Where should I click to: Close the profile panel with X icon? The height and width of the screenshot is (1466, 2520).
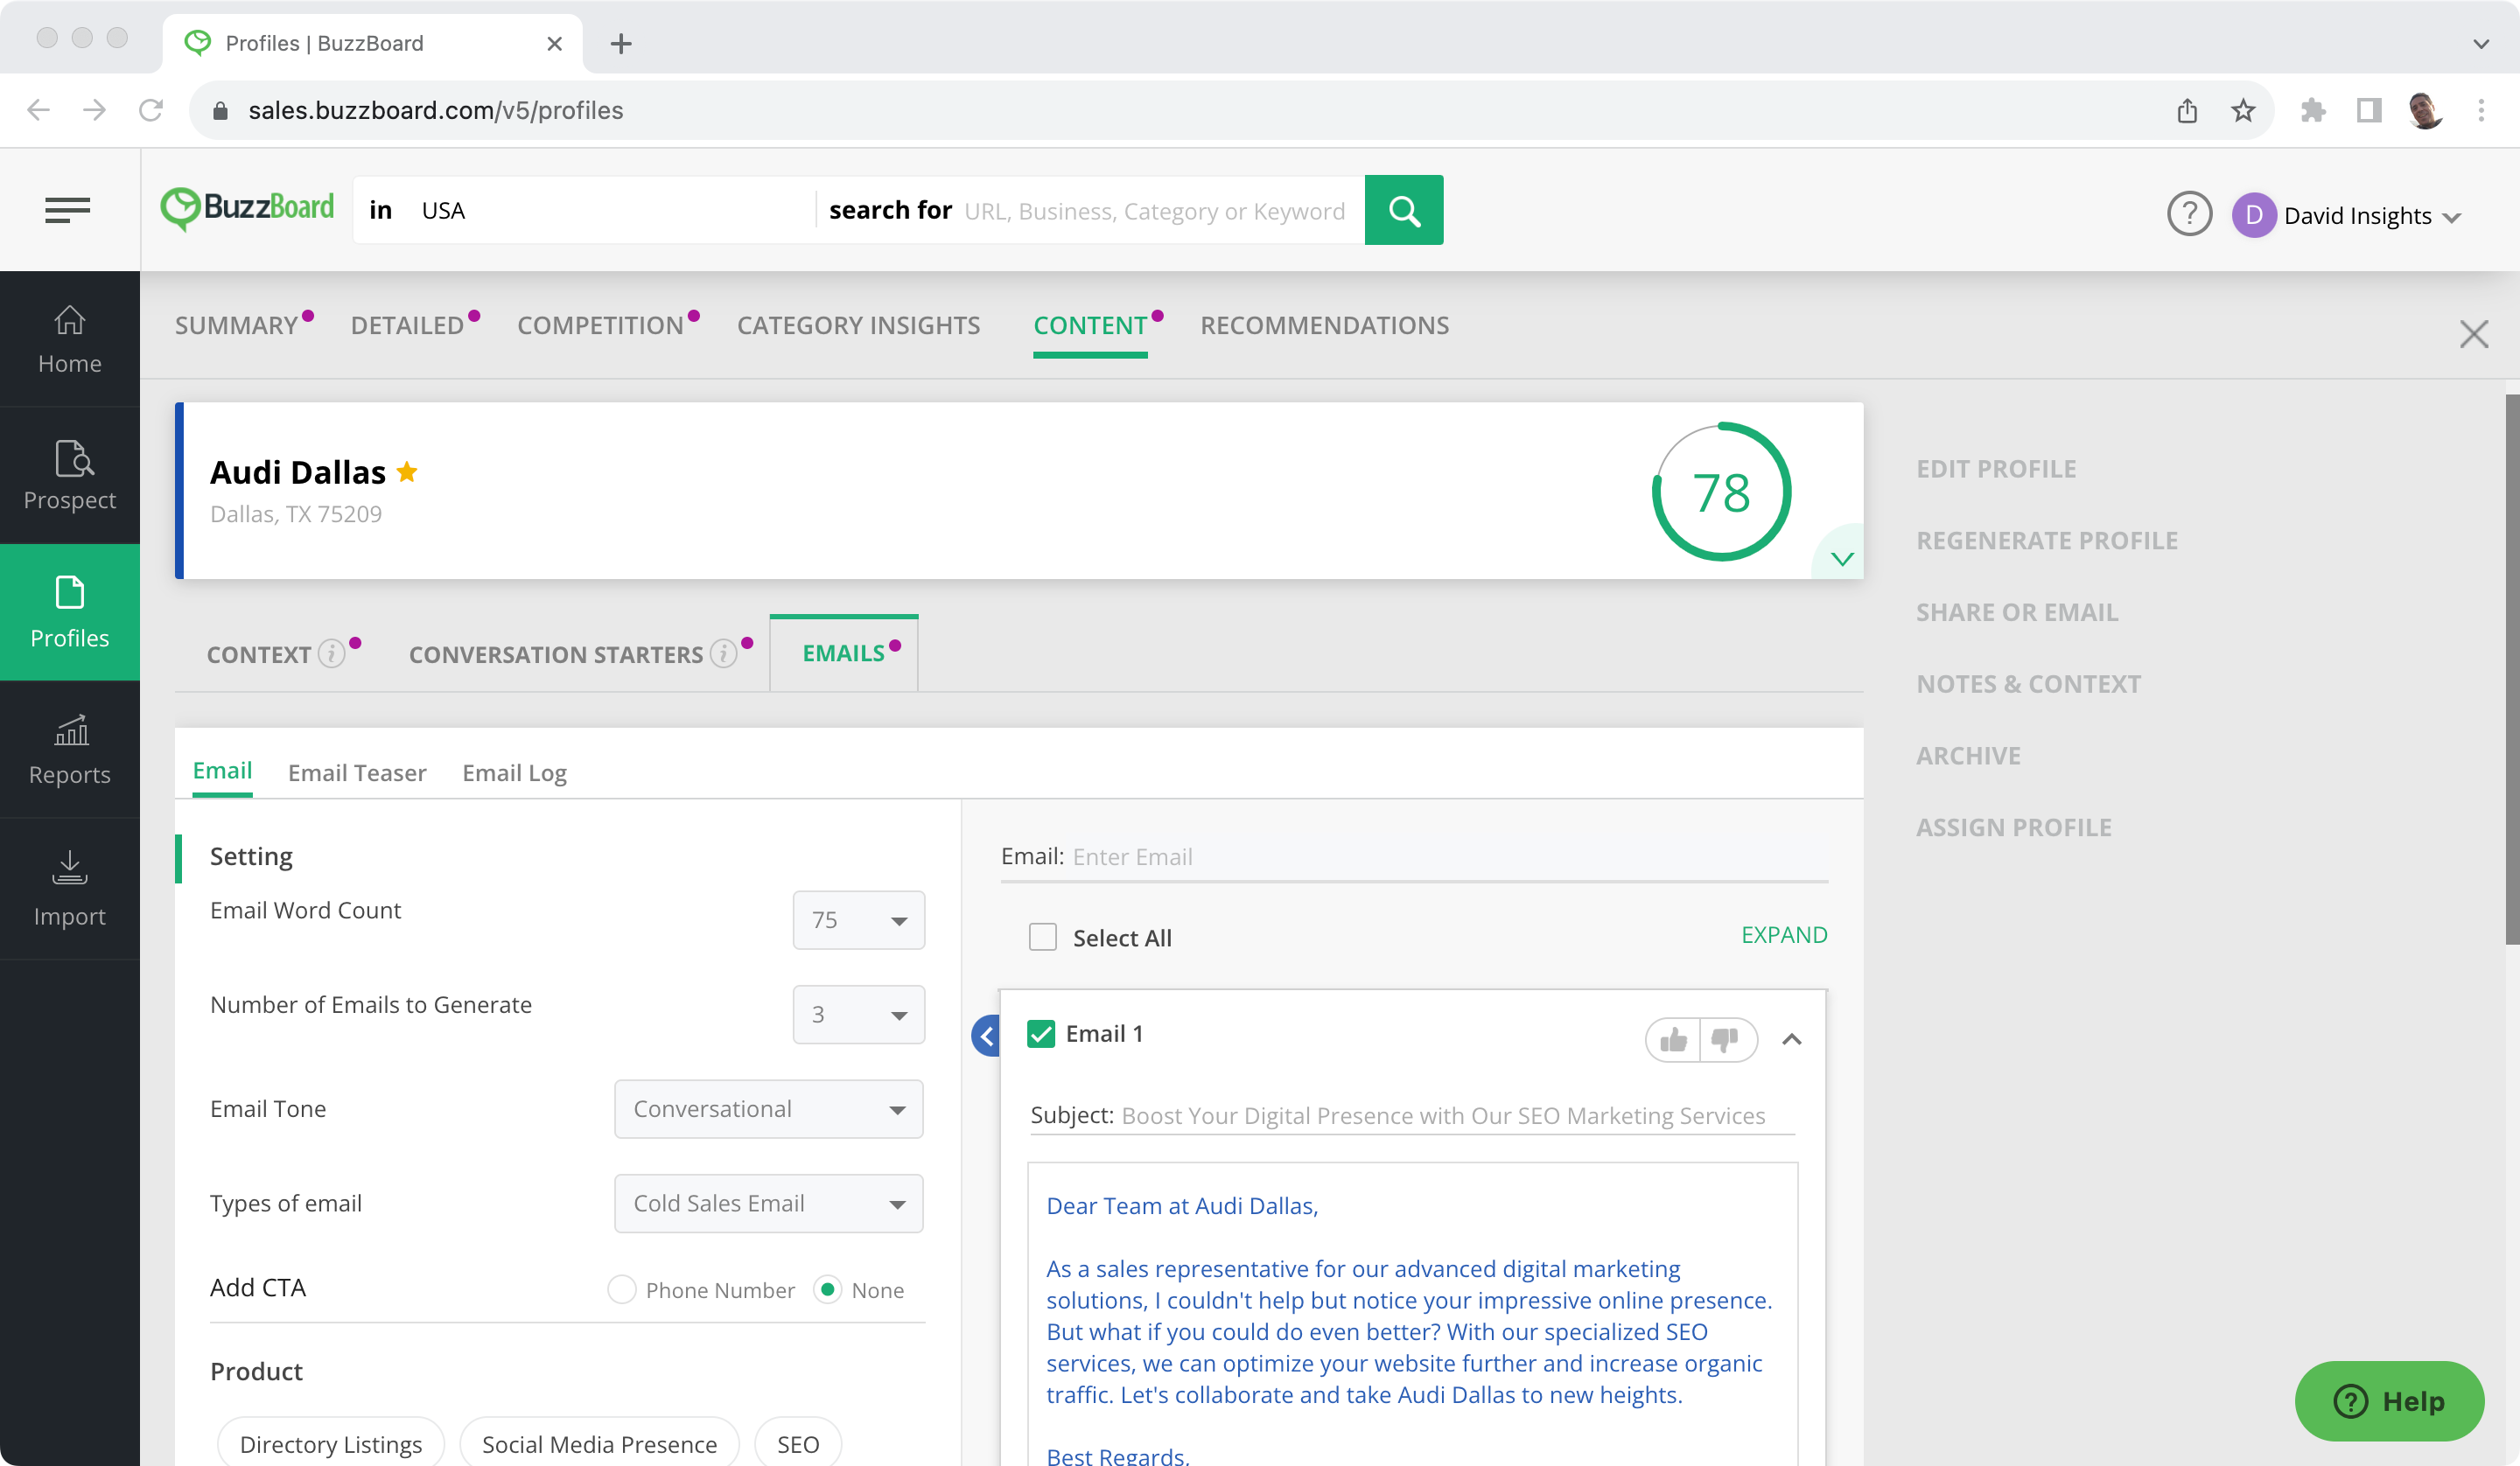click(2474, 334)
